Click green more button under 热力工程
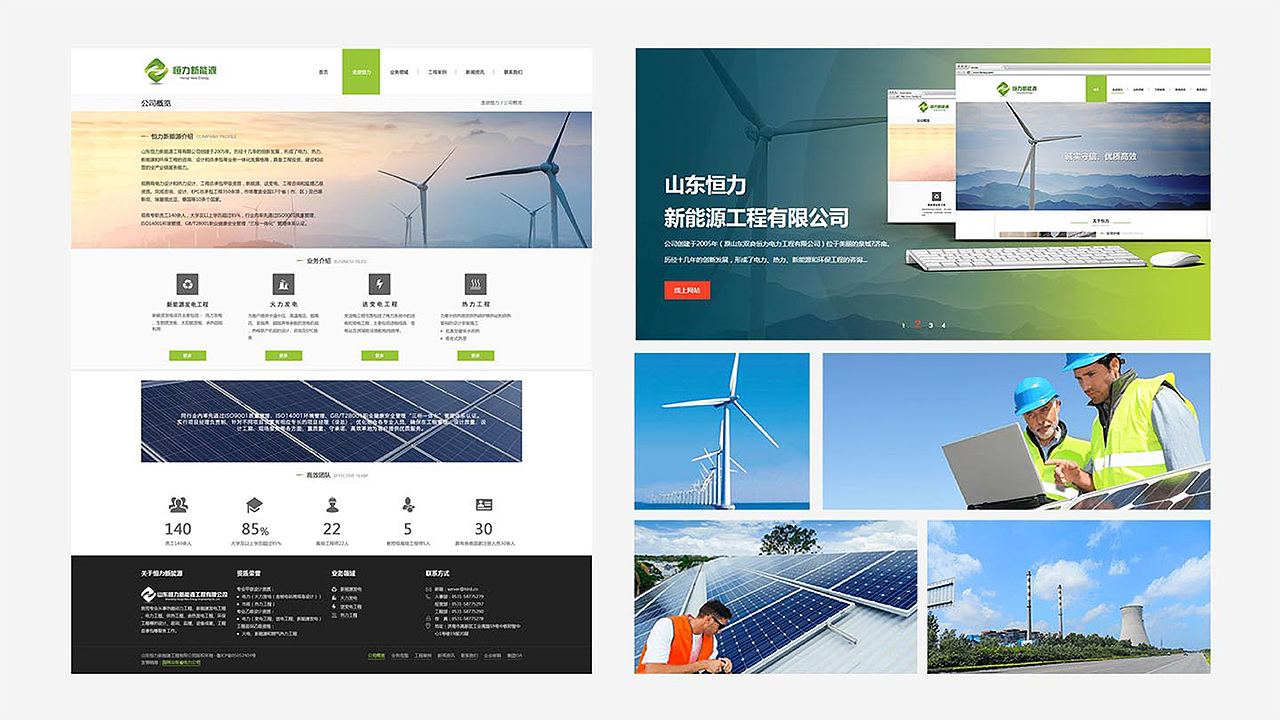The height and width of the screenshot is (720, 1280). pos(475,355)
